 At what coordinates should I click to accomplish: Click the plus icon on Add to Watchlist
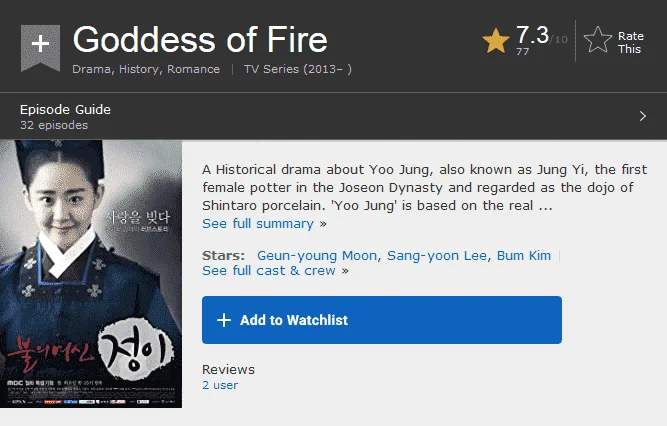pos(224,320)
